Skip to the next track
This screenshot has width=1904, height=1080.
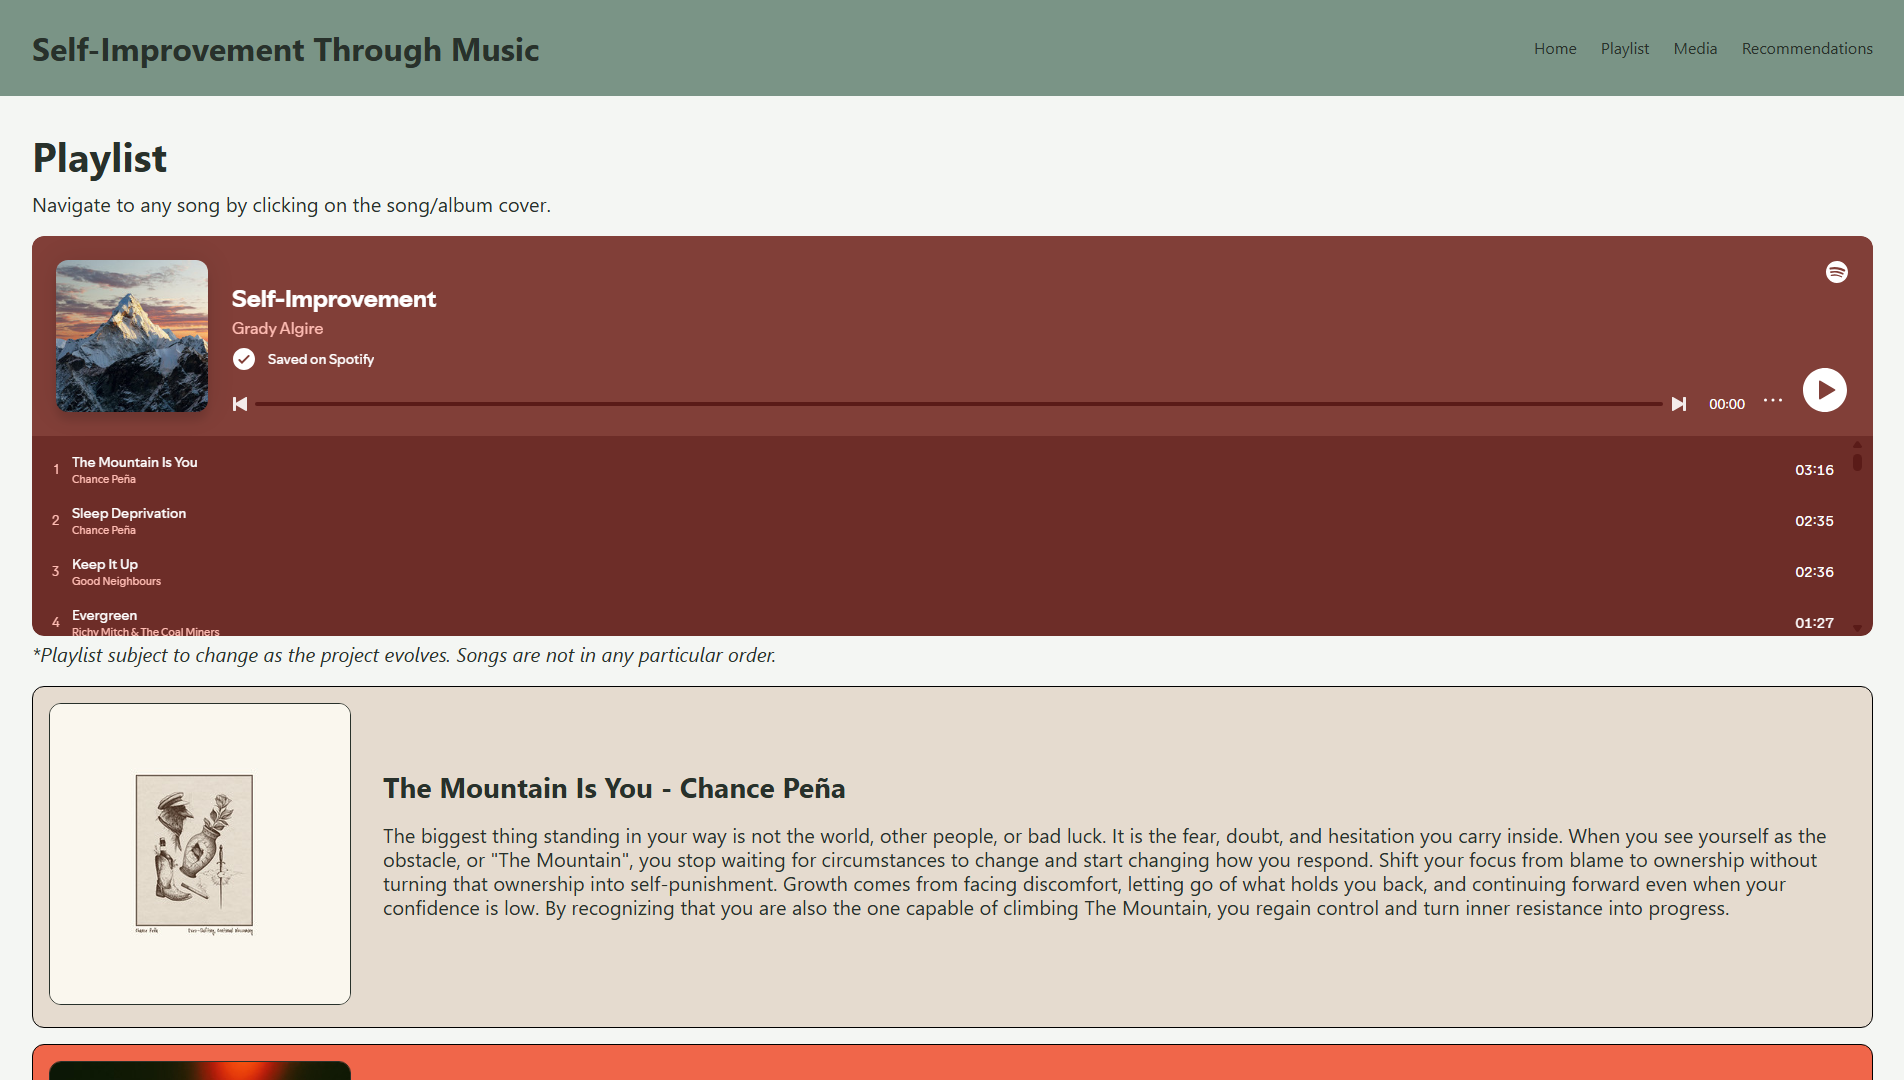[x=1679, y=404]
